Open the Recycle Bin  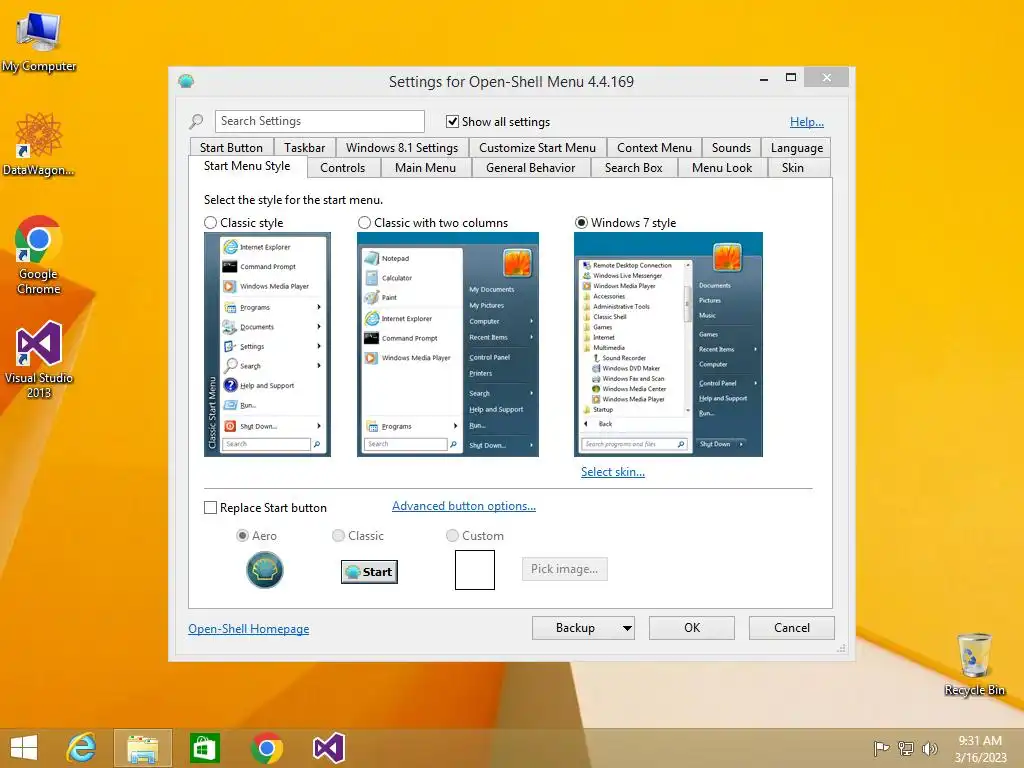click(974, 664)
